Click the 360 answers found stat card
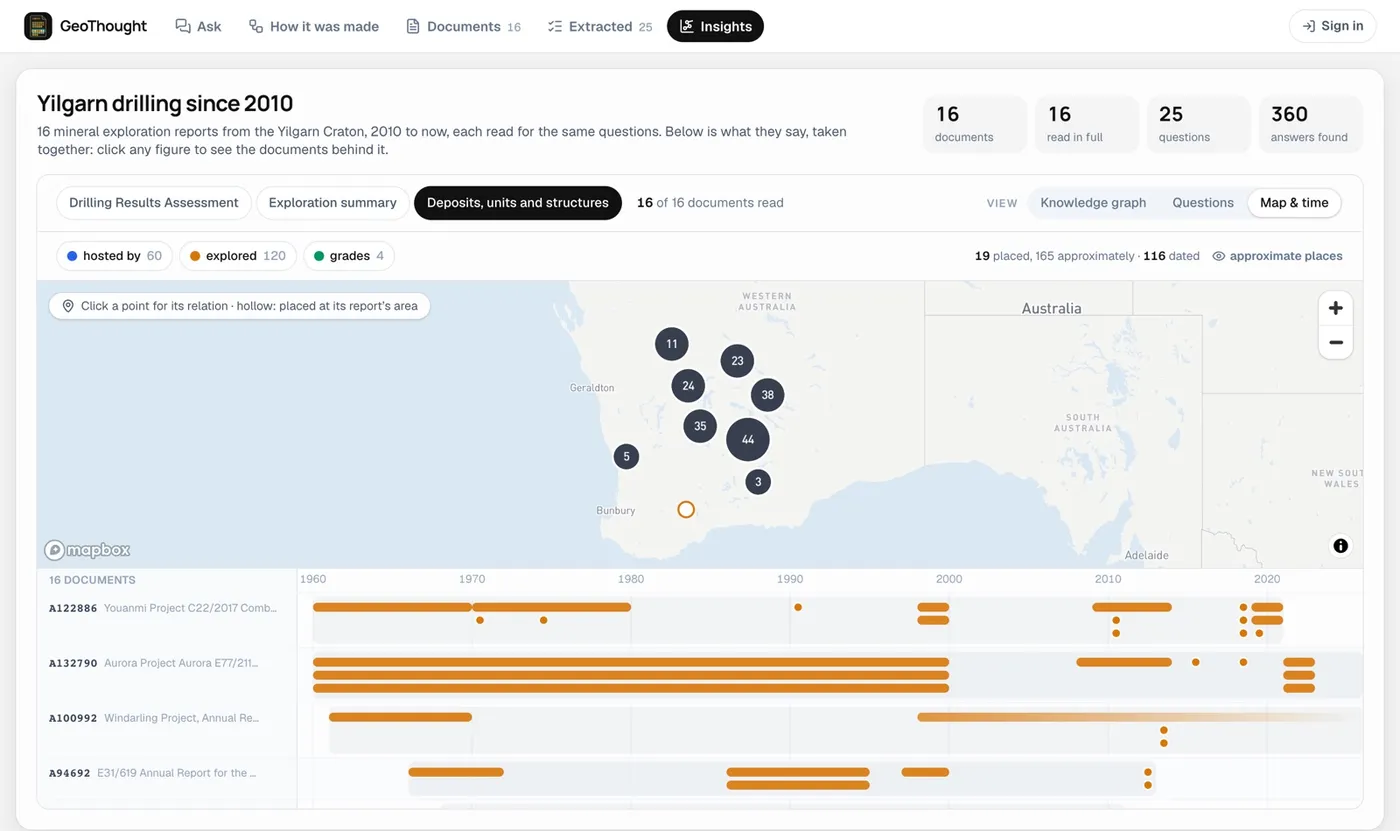Image resolution: width=1400 pixels, height=831 pixels. coord(1311,124)
